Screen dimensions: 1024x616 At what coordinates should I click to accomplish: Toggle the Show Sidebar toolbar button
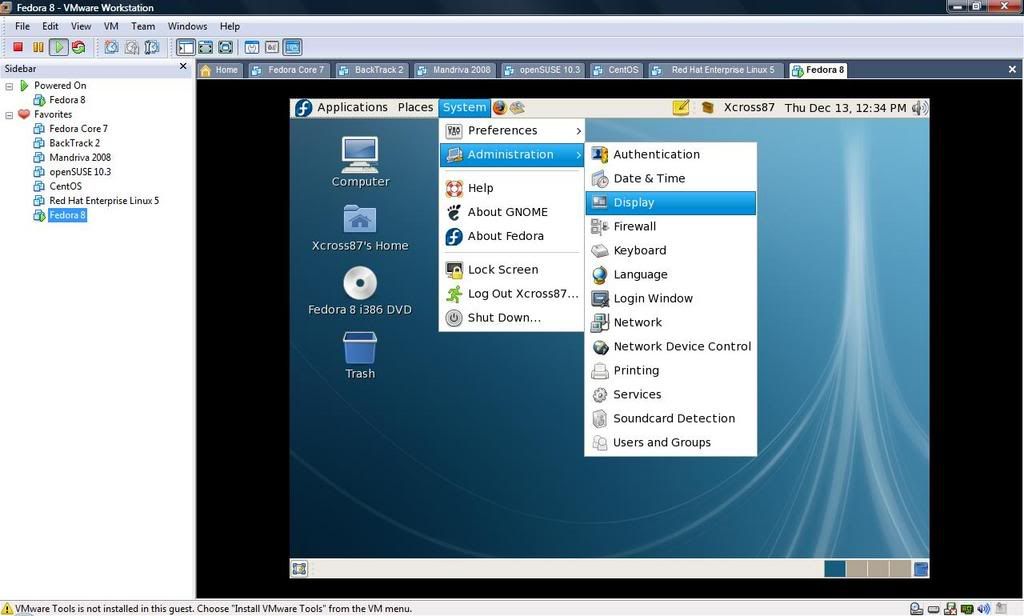pyautogui.click(x=185, y=47)
